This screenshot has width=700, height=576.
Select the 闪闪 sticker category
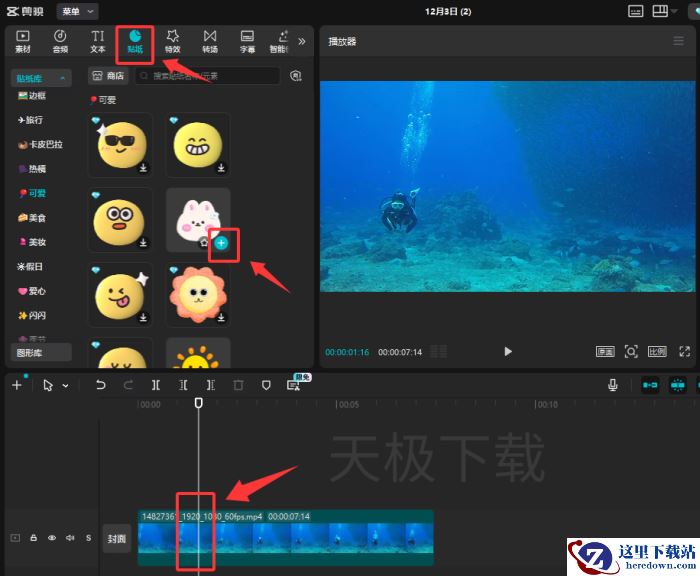coord(32,316)
